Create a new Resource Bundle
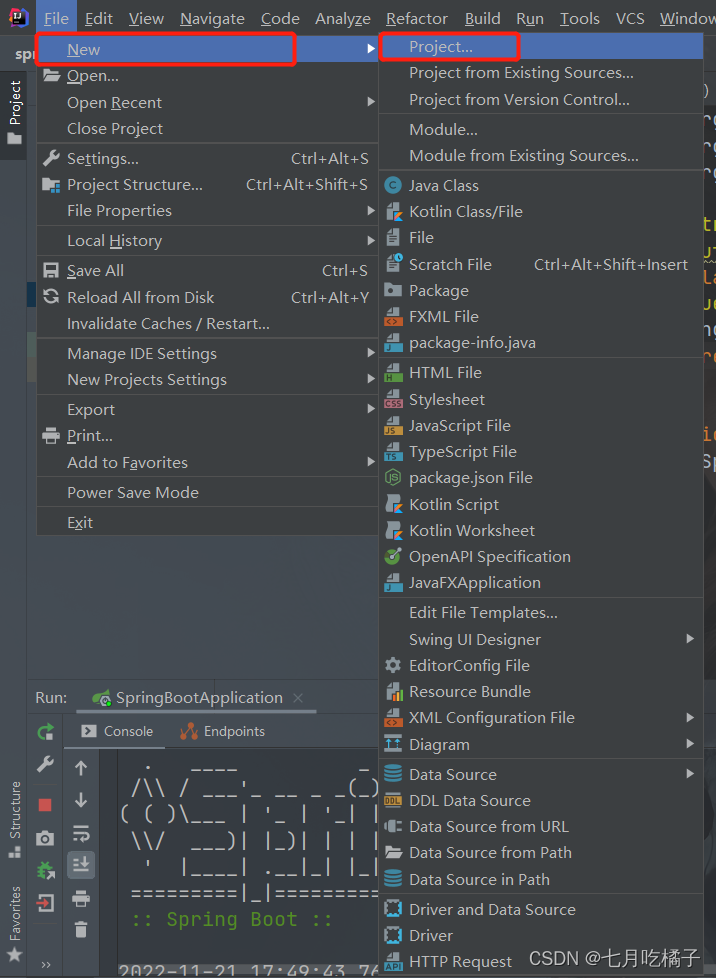This screenshot has width=716, height=978. point(541,692)
